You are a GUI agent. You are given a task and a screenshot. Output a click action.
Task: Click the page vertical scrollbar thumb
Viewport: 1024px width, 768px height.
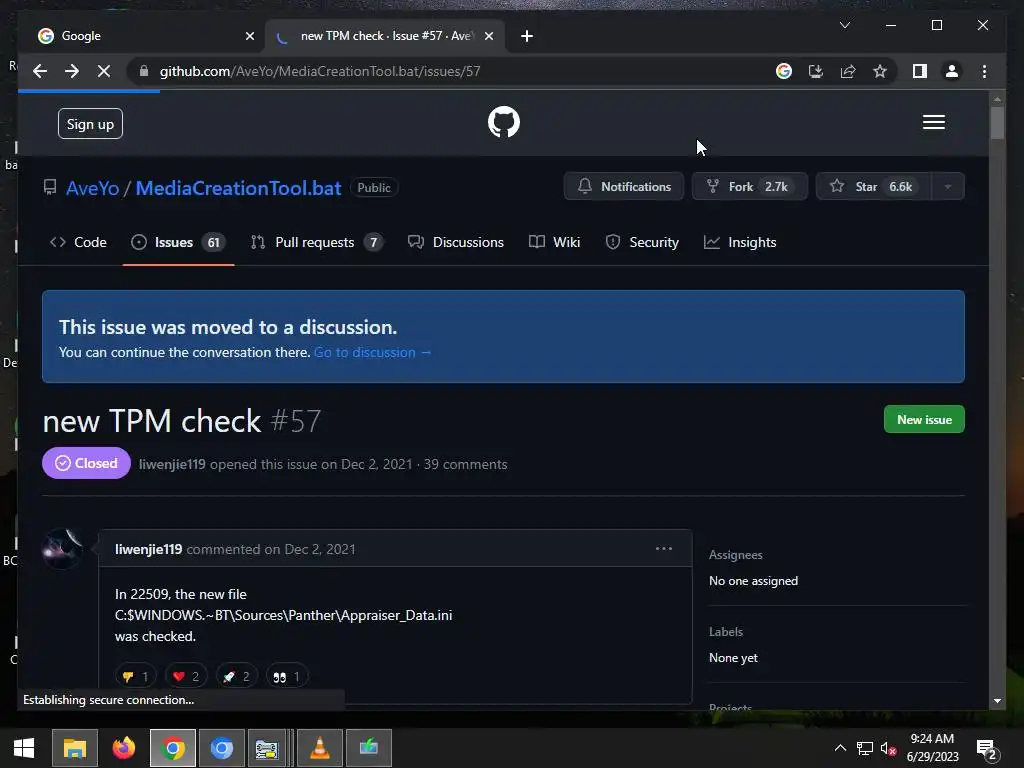click(x=997, y=122)
